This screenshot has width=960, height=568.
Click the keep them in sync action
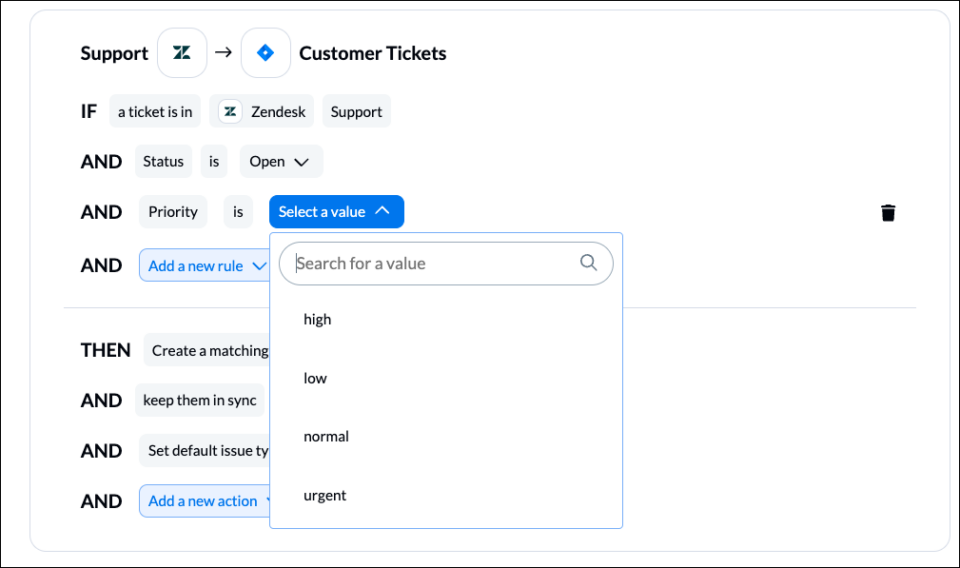pyautogui.click(x=200, y=400)
